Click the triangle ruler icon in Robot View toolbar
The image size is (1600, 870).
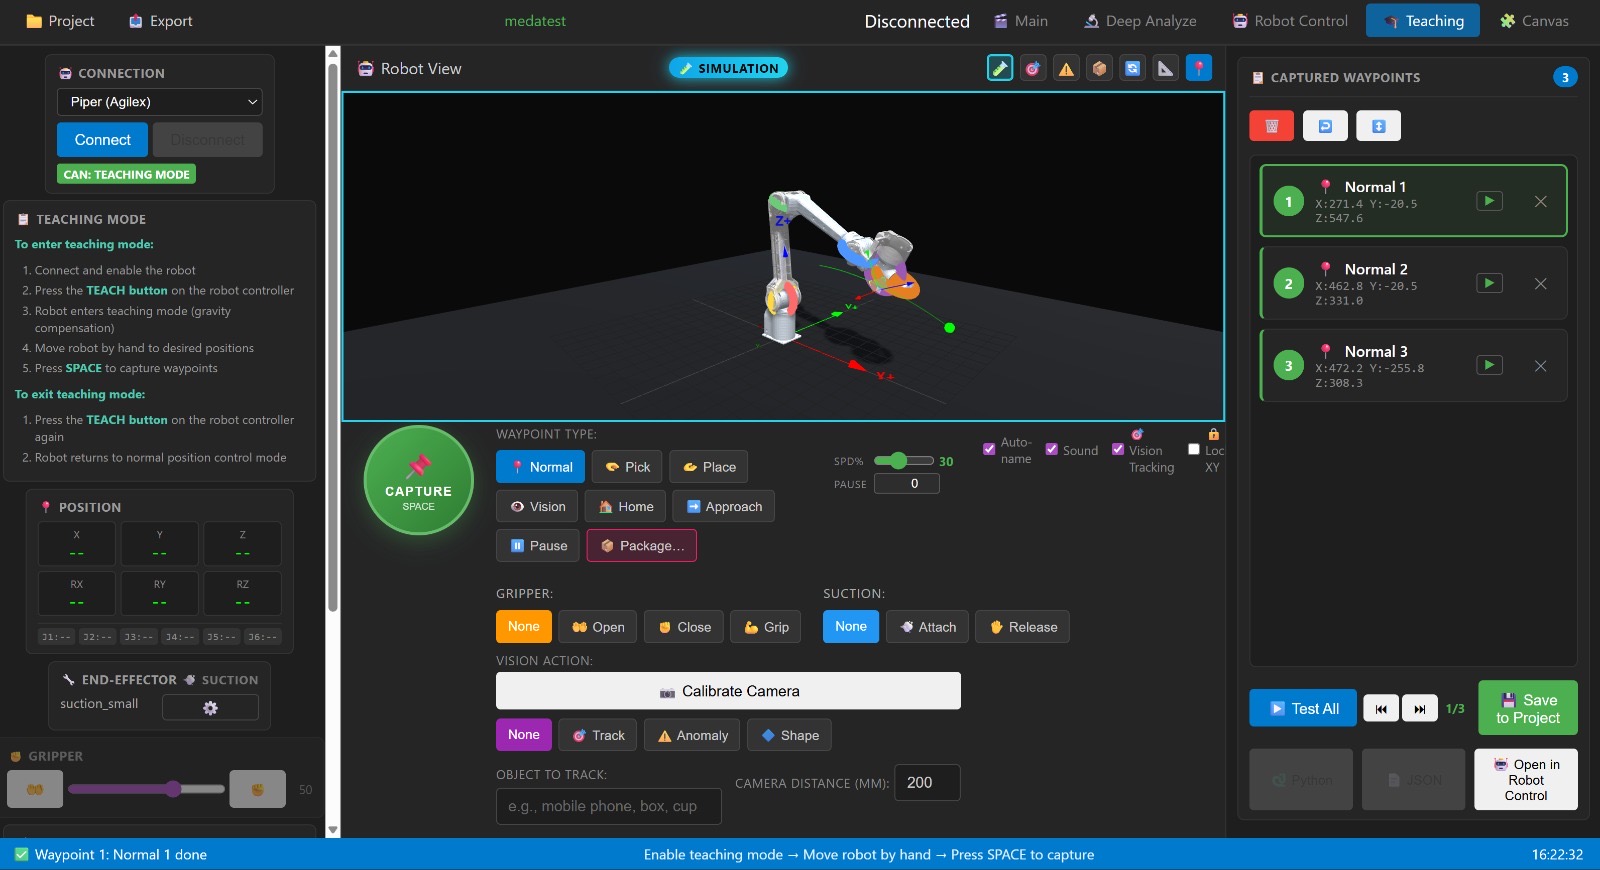[1165, 68]
